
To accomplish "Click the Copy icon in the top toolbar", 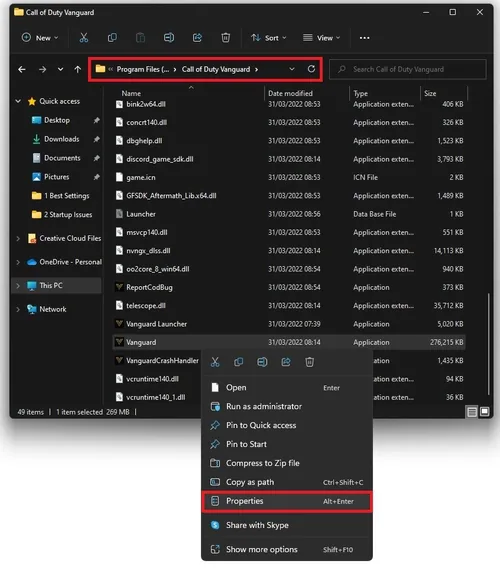I will pyautogui.click(x=112, y=38).
